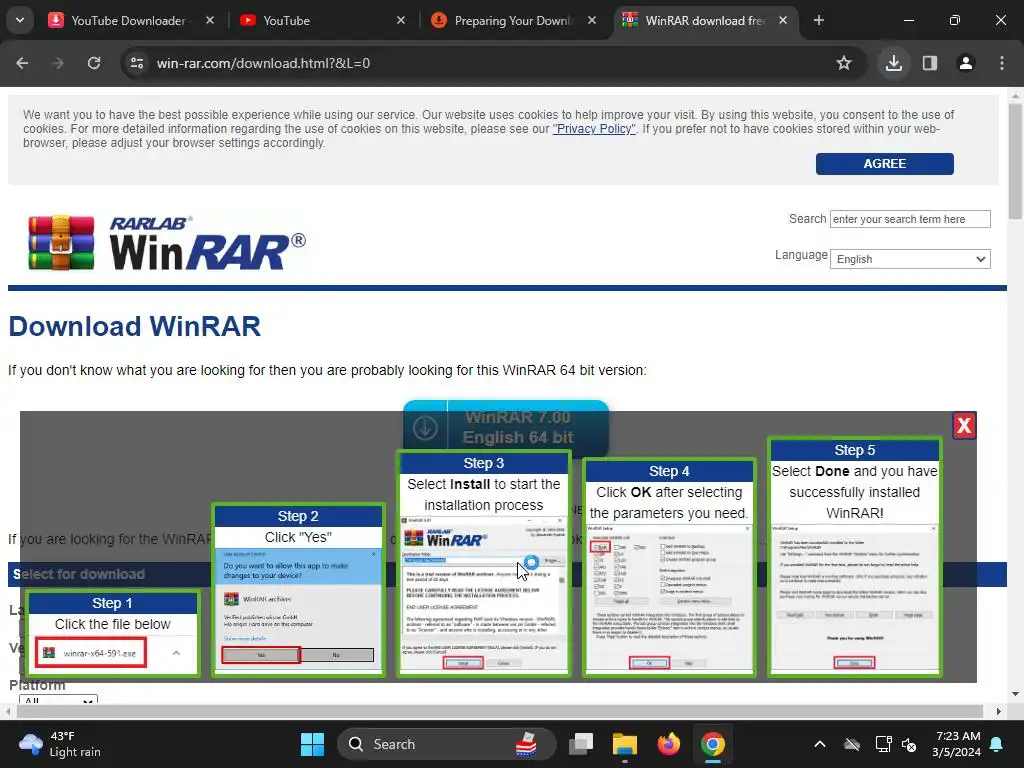This screenshot has width=1024, height=768.
Task: Open the Language dropdown set to English
Action: coord(910,259)
